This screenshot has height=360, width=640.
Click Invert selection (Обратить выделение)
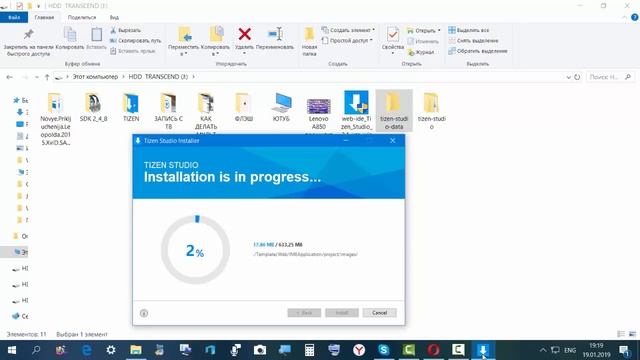478,51
